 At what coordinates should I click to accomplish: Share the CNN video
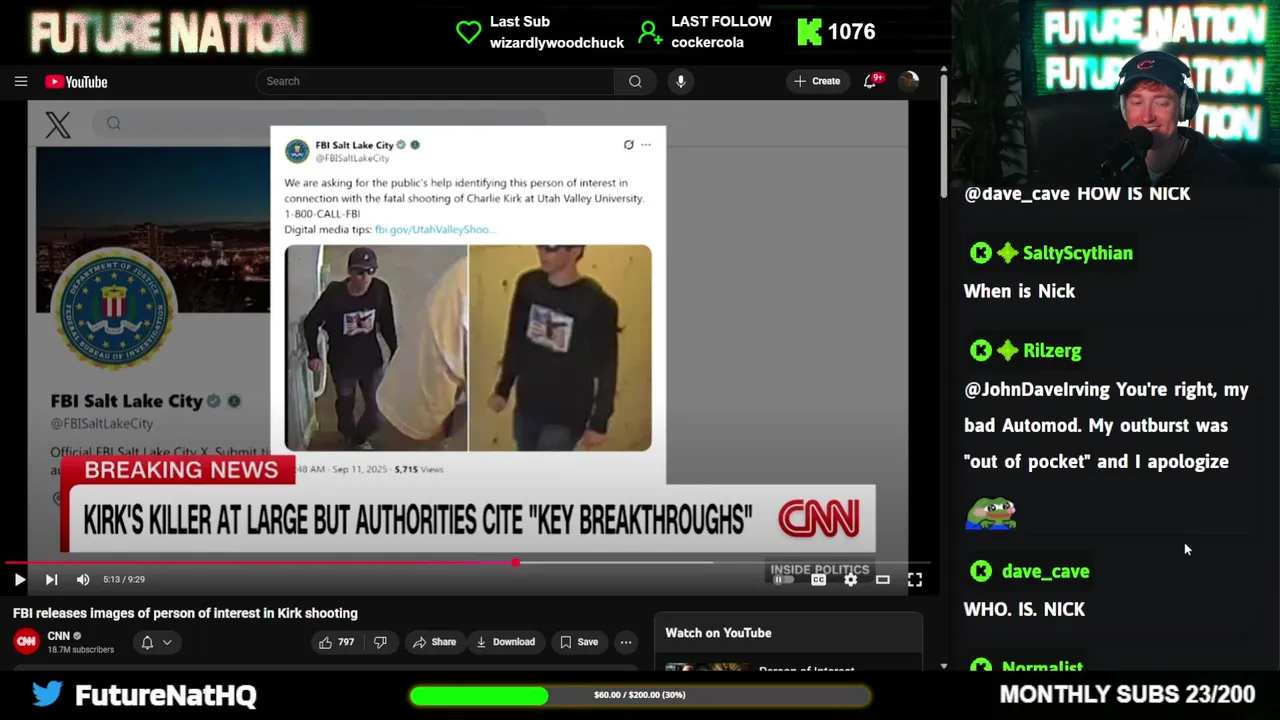coord(434,642)
